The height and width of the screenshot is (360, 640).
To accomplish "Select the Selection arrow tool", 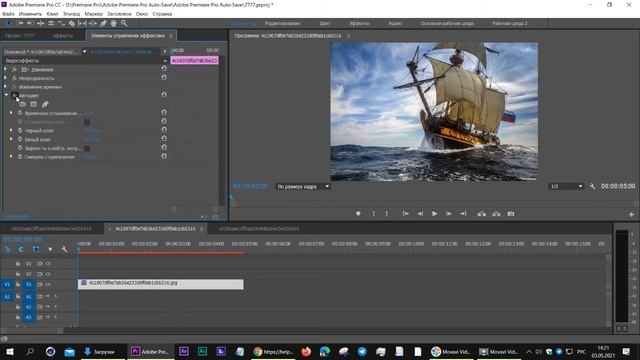I will (9, 24).
